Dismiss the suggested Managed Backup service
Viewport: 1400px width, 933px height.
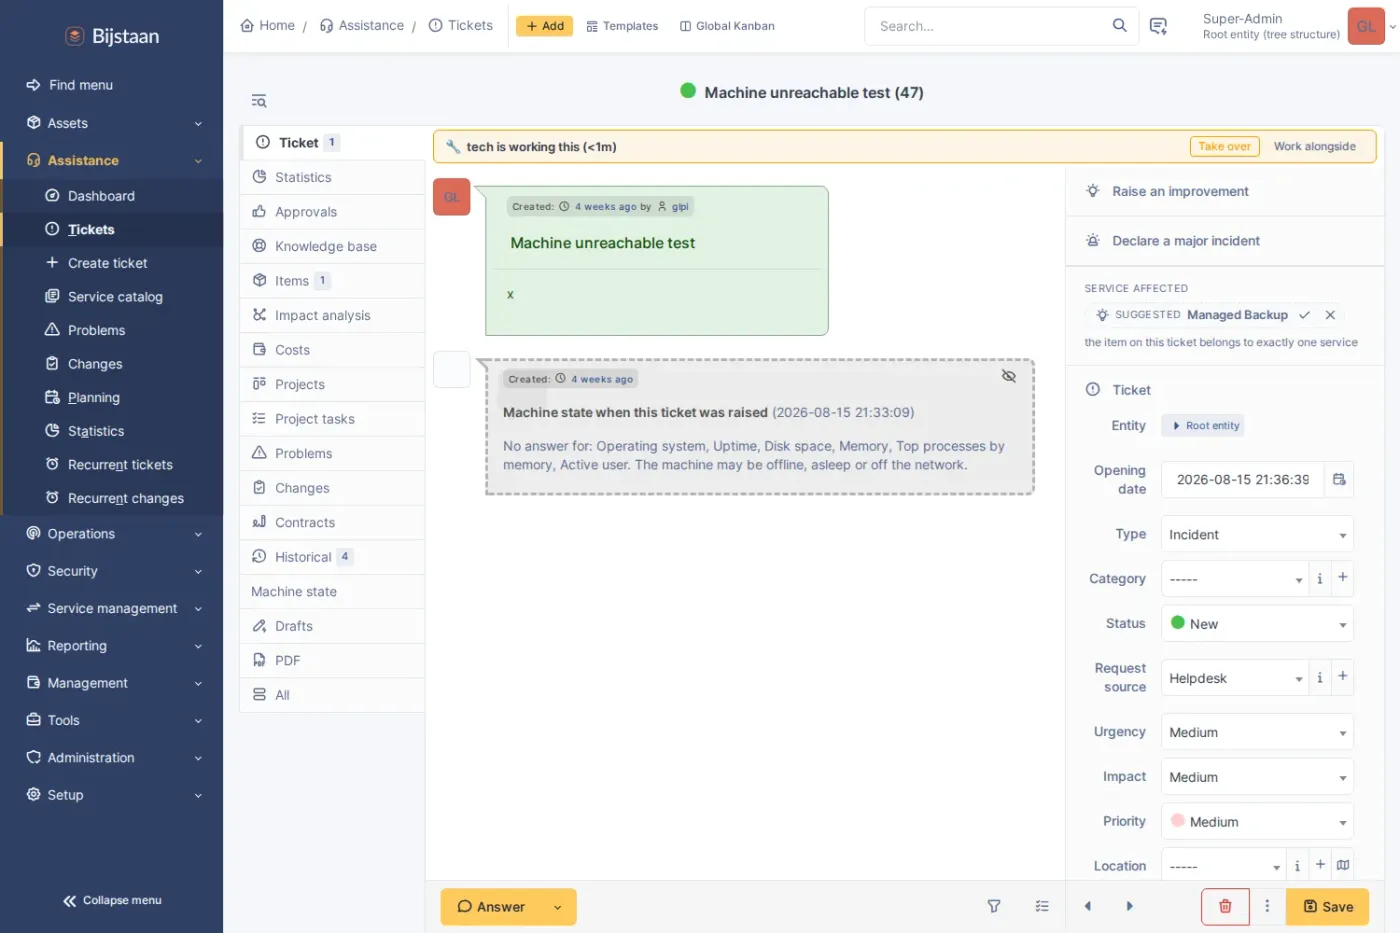[x=1330, y=315]
